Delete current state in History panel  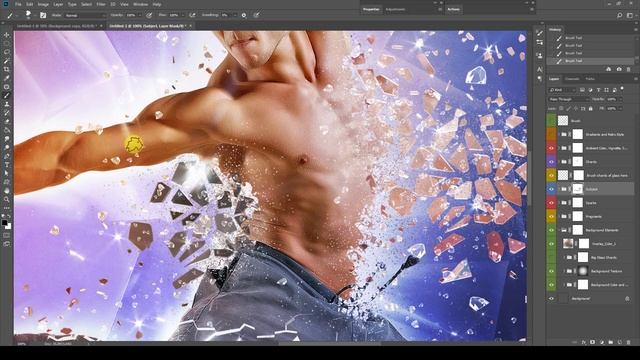tap(629, 69)
